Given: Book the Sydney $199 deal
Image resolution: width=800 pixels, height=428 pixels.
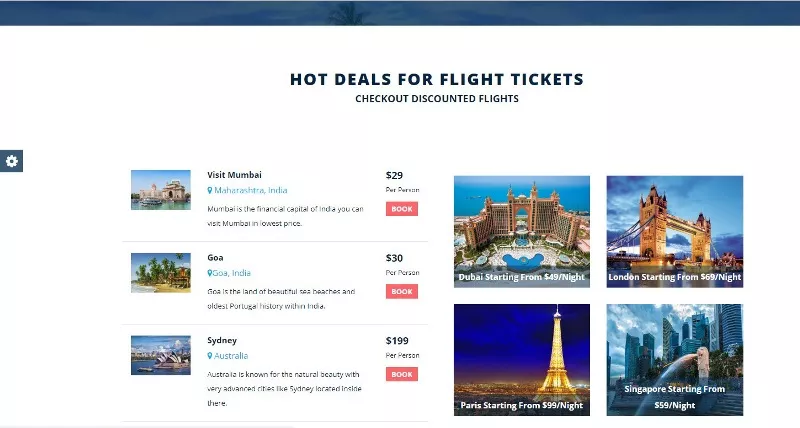Looking at the screenshot, I should (401, 374).
